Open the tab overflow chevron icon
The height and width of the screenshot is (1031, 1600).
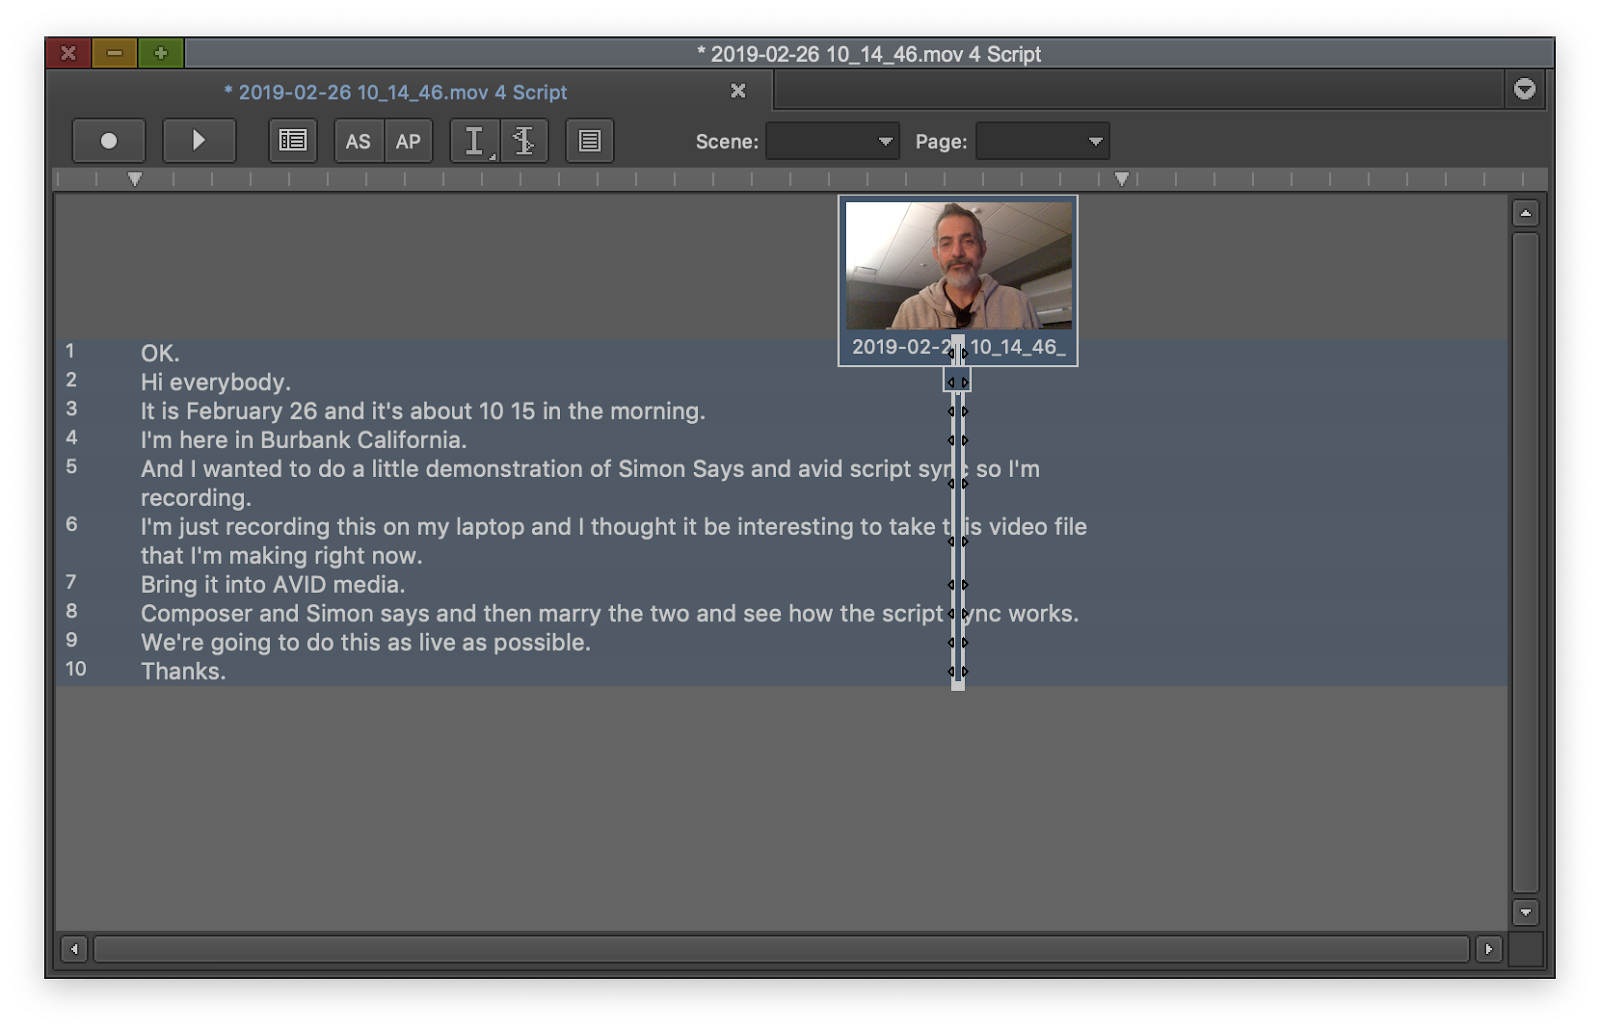pos(1523,90)
